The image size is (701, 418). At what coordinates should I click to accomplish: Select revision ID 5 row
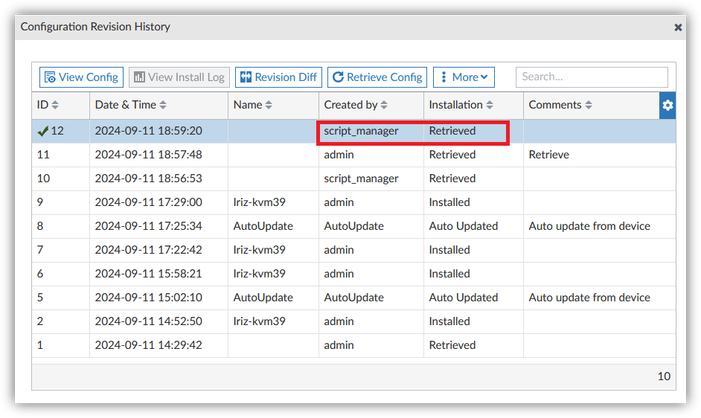tap(353, 297)
